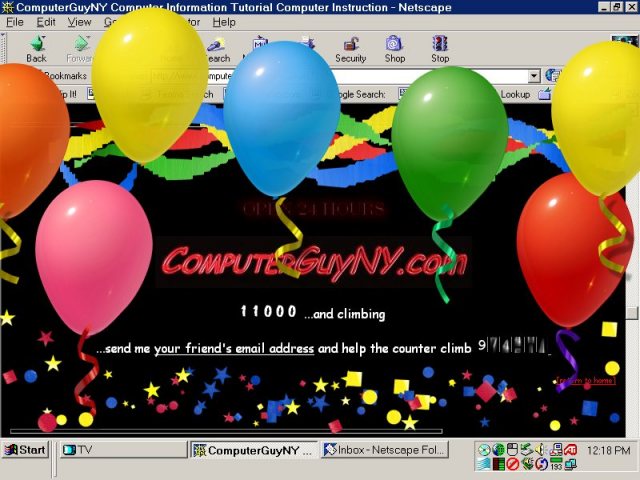The width and height of the screenshot is (640, 480).
Task: Click the 11000 counter text
Action: click(268, 311)
